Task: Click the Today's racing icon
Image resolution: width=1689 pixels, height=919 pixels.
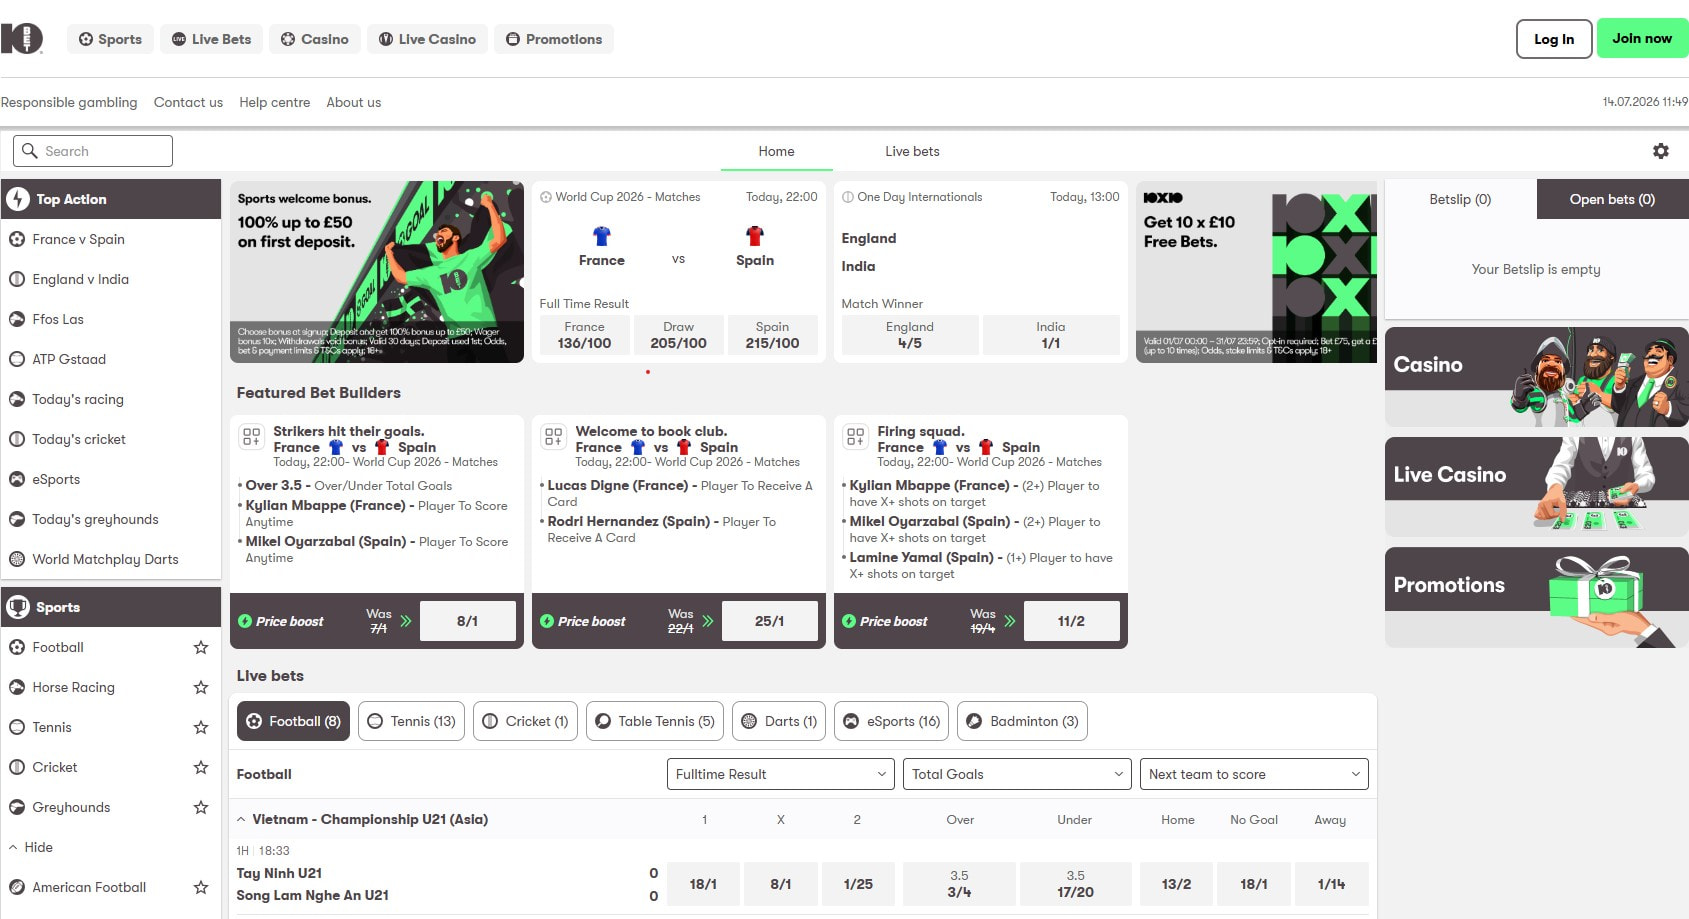Action: (x=17, y=399)
